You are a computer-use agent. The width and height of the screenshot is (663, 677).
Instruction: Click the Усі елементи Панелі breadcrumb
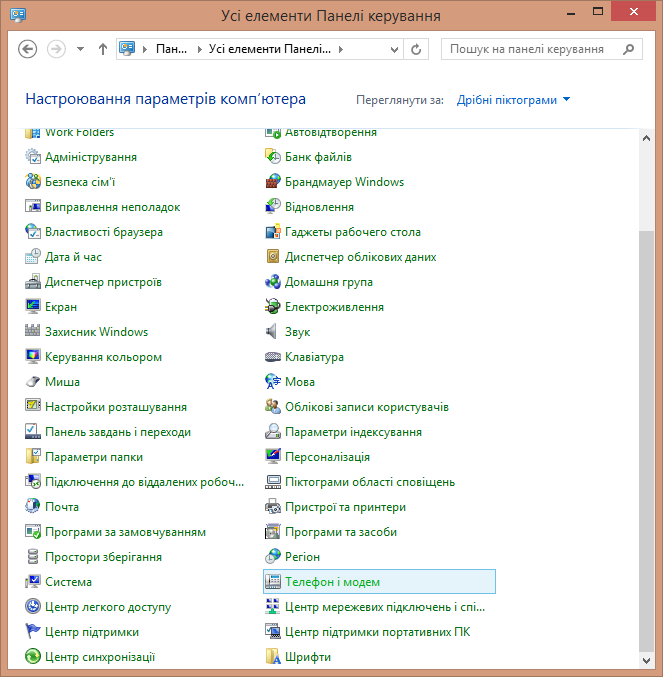pos(270,49)
